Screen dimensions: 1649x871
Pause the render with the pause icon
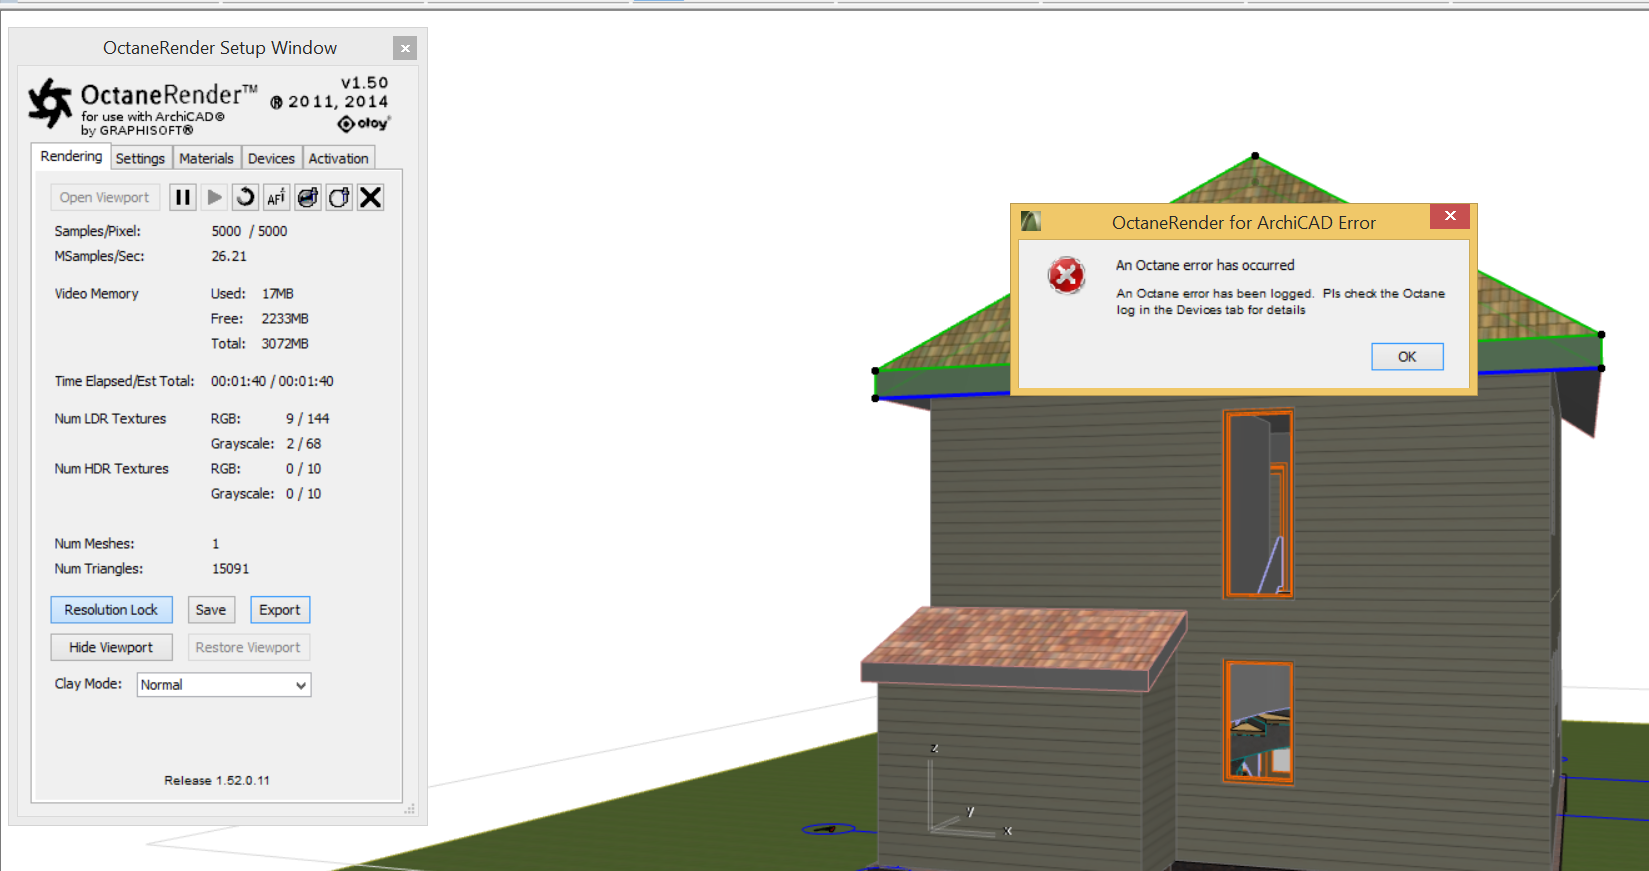[183, 198]
